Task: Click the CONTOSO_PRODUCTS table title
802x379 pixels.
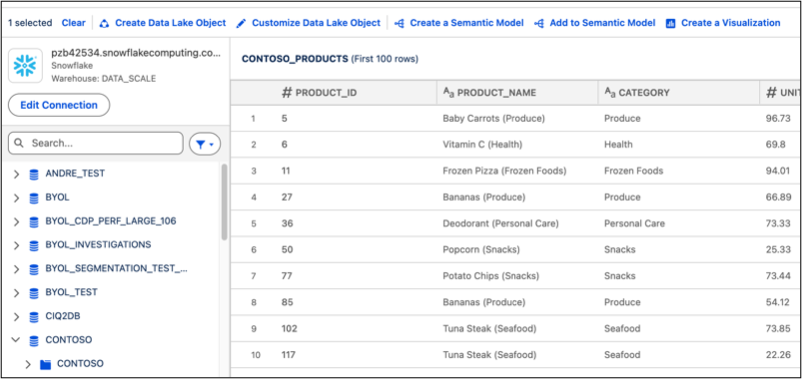Action: coord(295,59)
